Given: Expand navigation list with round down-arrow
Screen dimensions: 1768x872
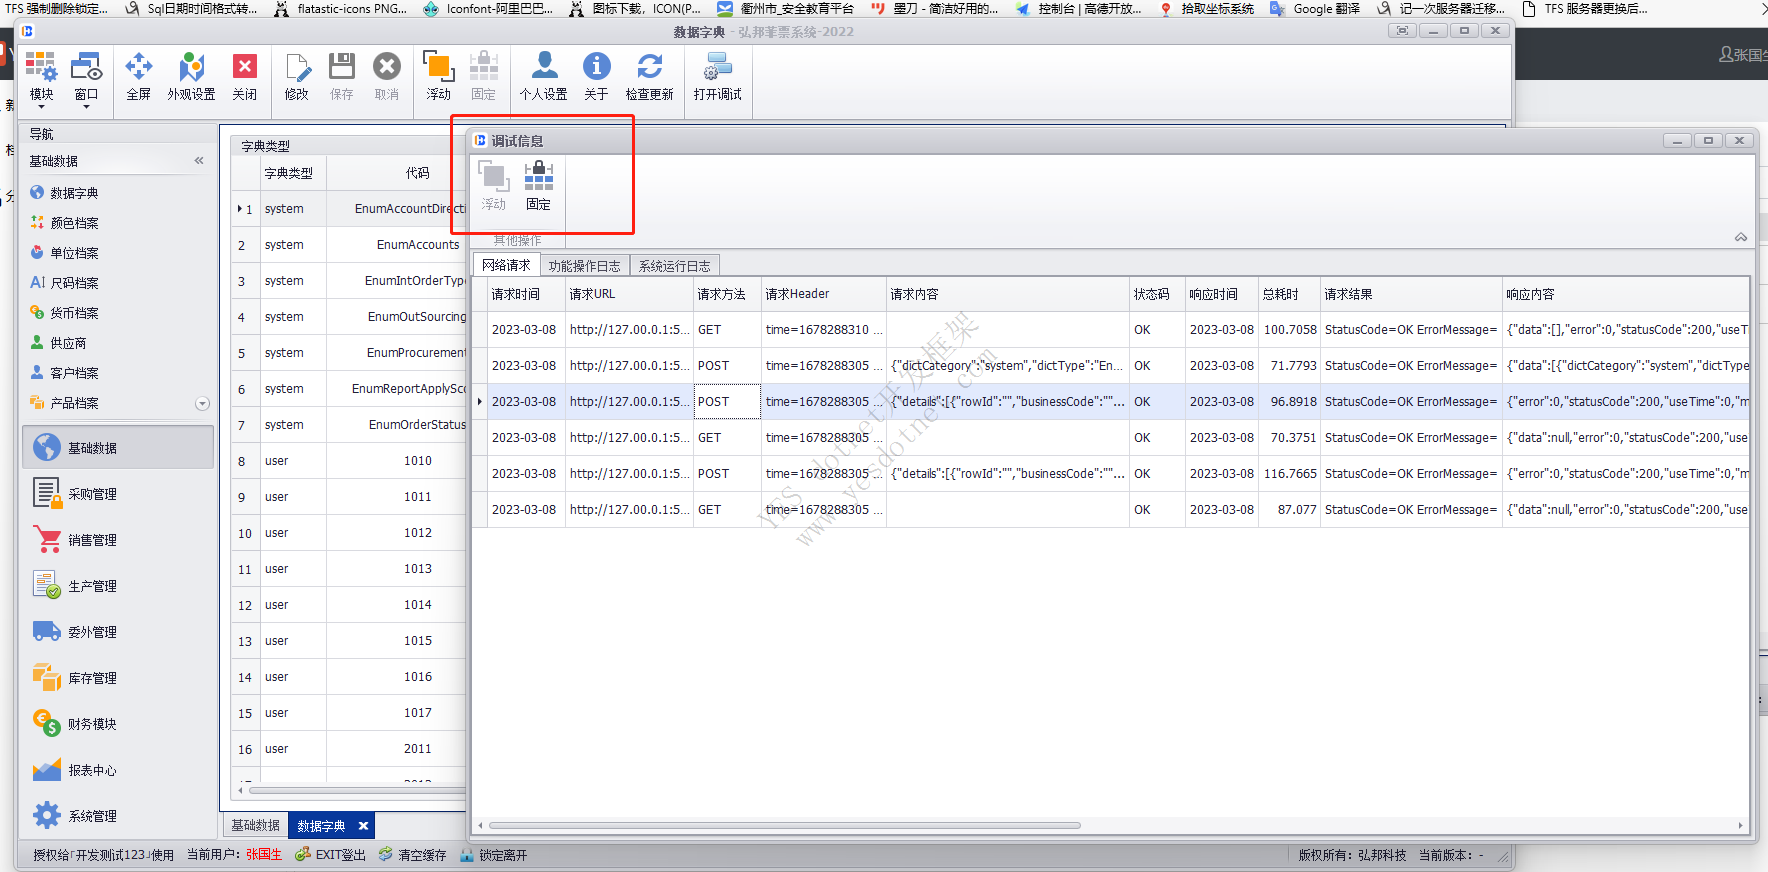Looking at the screenshot, I should pyautogui.click(x=202, y=404).
